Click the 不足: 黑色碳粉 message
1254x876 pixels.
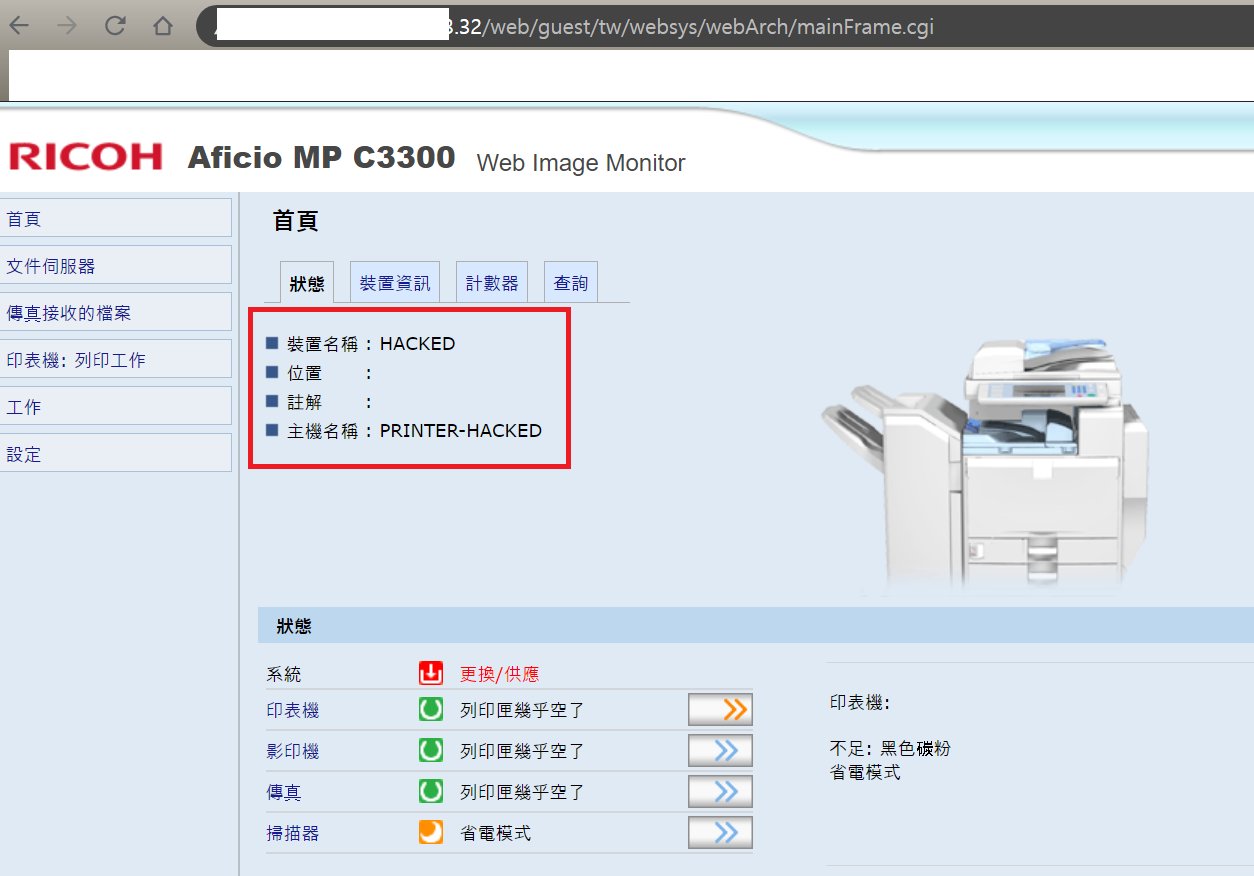click(x=890, y=748)
